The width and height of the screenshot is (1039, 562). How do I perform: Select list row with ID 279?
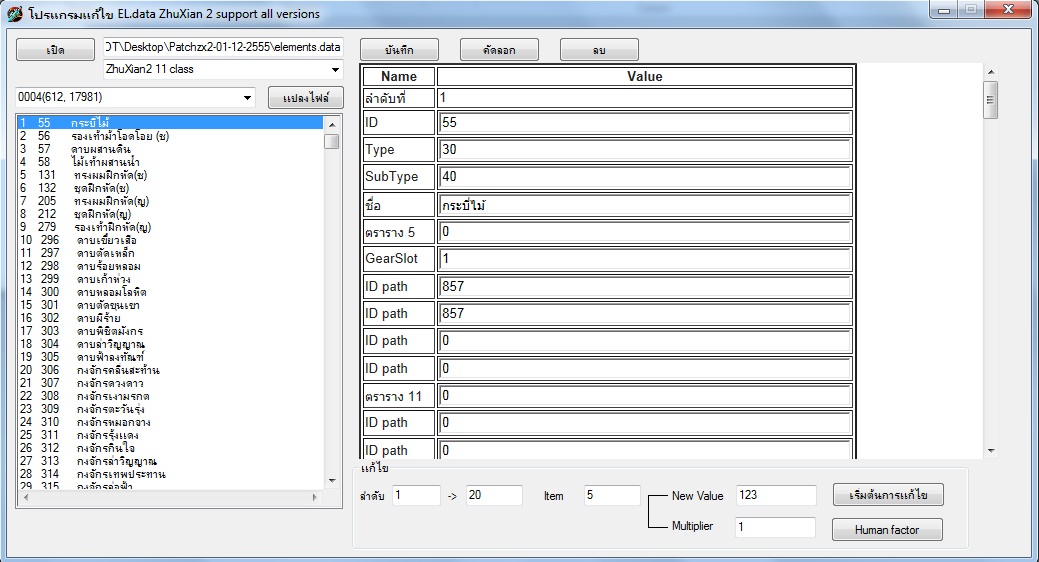170,227
